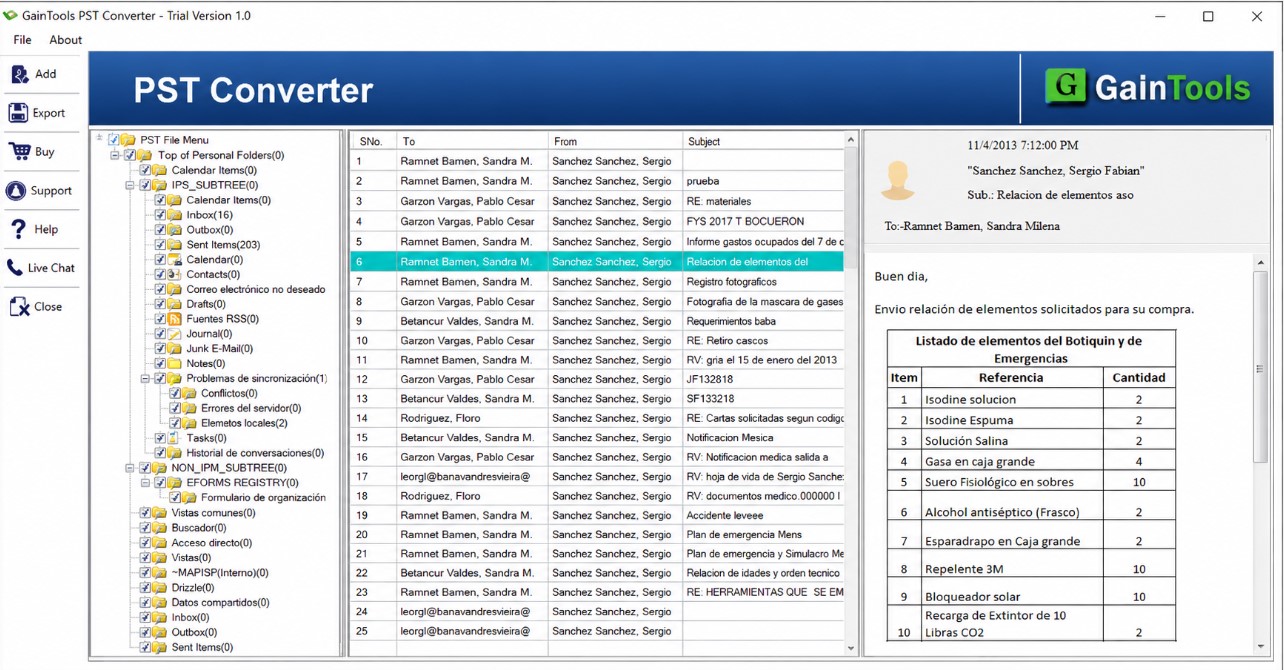Image resolution: width=1284 pixels, height=670 pixels.
Task: Click email list scrollbar up arrow
Action: [851, 140]
